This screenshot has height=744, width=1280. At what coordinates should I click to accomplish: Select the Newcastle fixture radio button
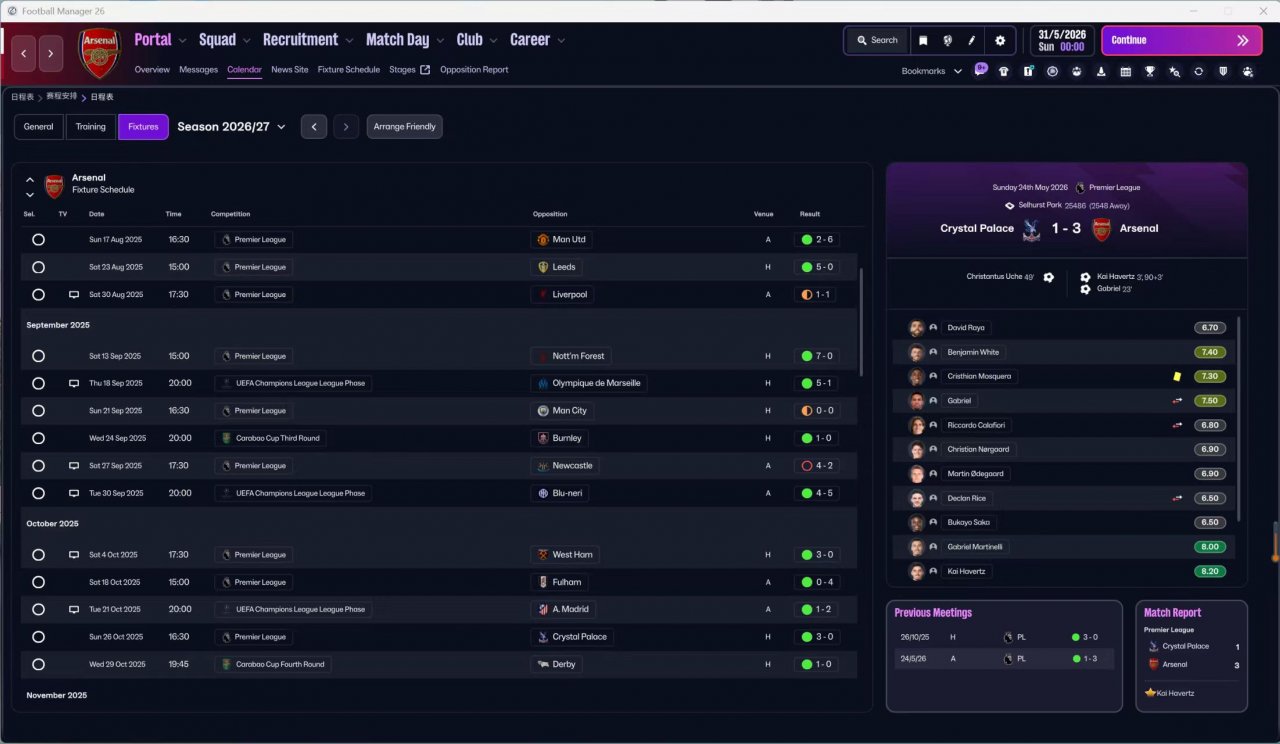[38, 466]
